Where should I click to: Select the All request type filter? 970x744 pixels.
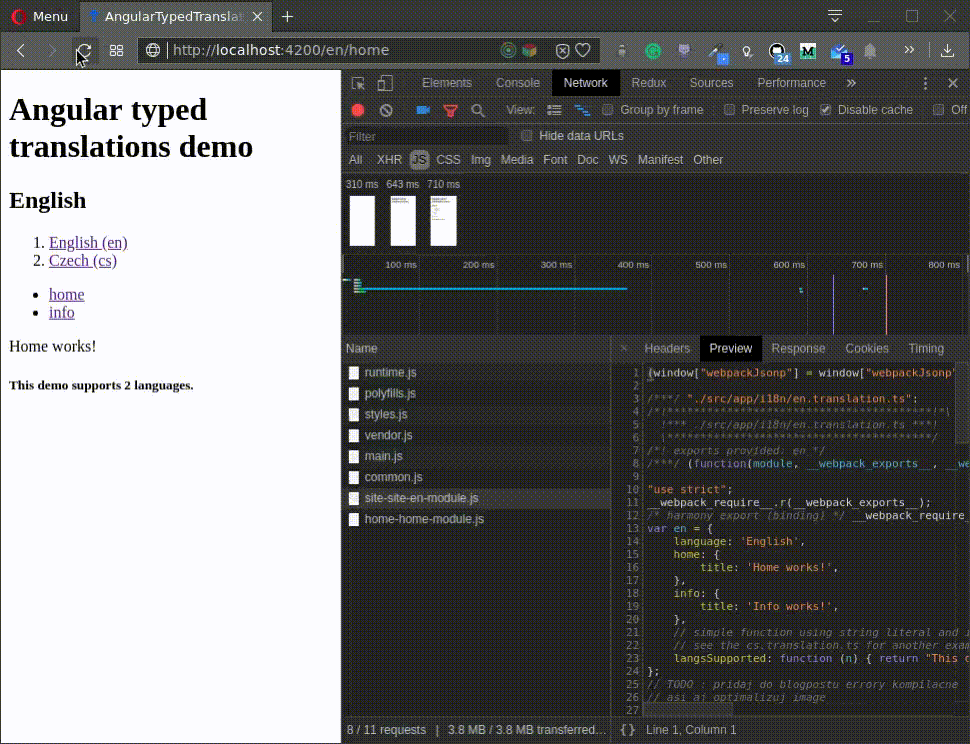click(356, 160)
